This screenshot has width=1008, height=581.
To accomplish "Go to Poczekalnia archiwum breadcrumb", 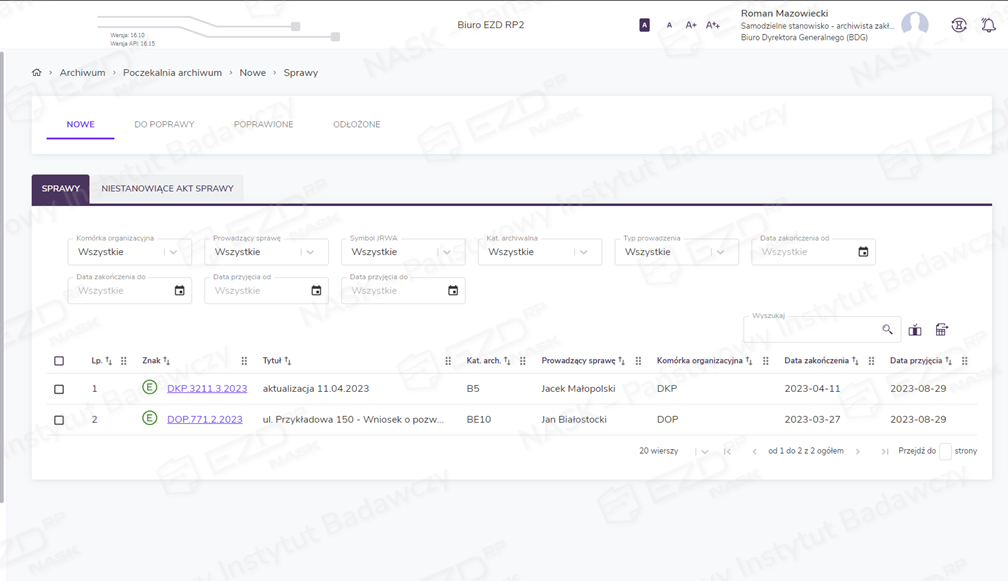I will coord(172,73).
